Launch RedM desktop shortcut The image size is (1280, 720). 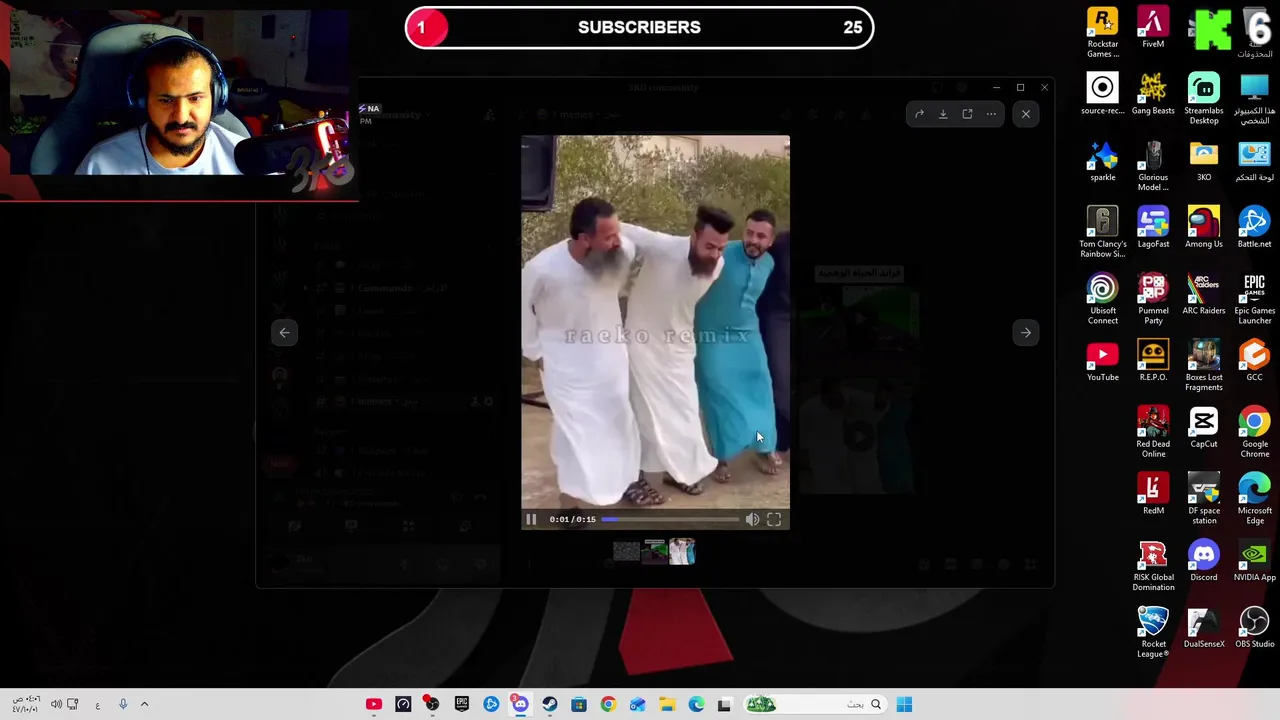pos(1153,494)
